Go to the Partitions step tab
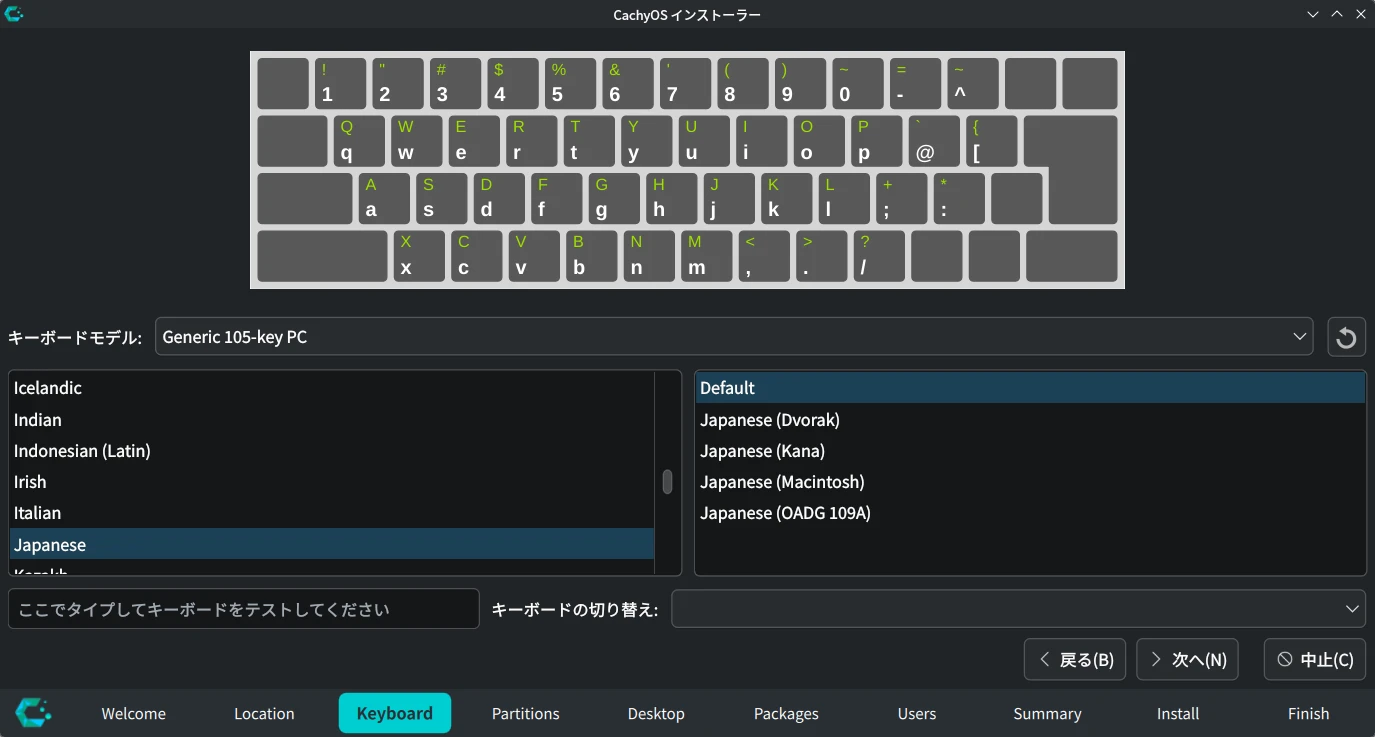This screenshot has height=737, width=1375. click(x=525, y=714)
